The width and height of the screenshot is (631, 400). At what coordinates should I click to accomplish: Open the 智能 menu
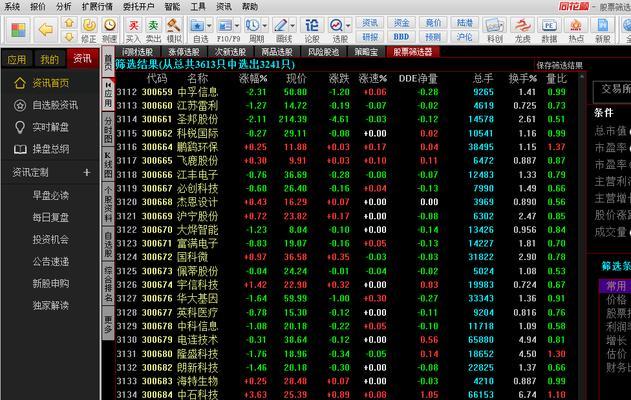pyautogui.click(x=172, y=6)
